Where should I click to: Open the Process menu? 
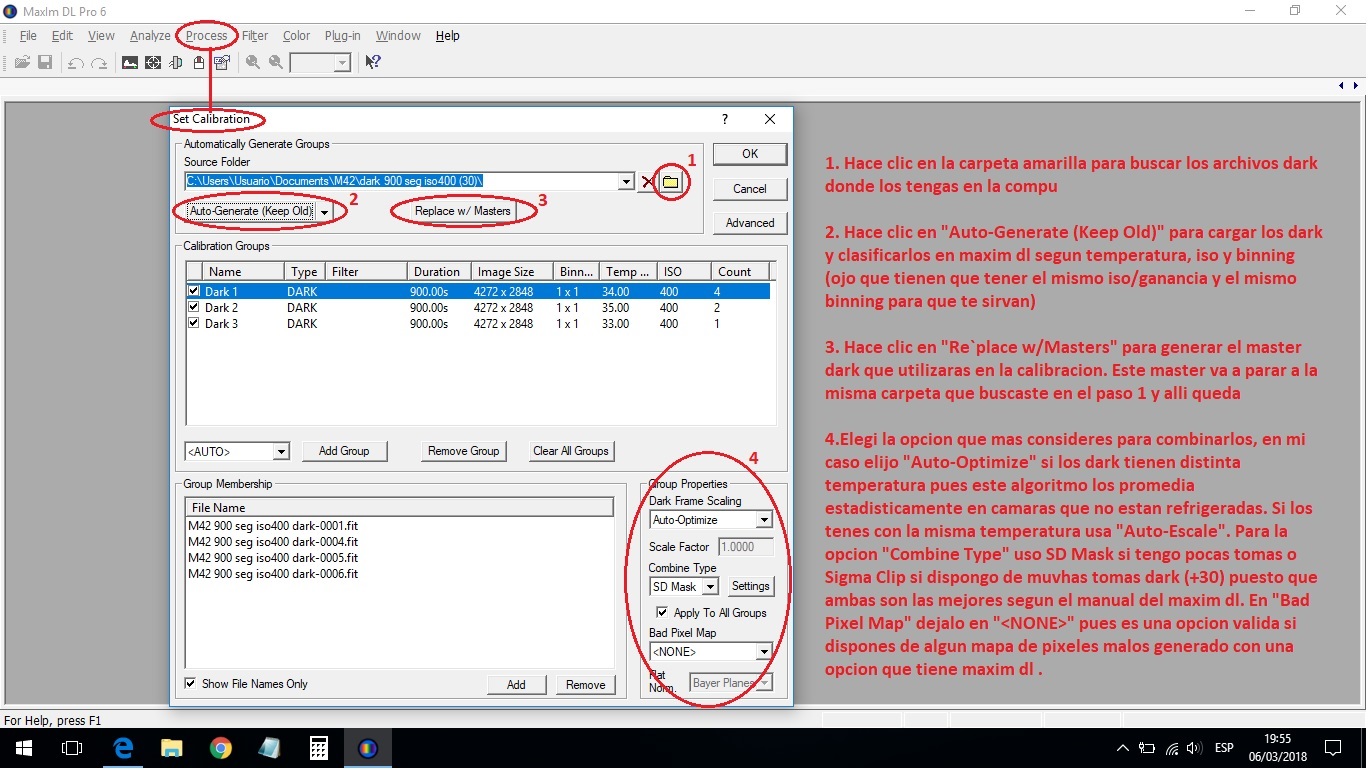207,36
